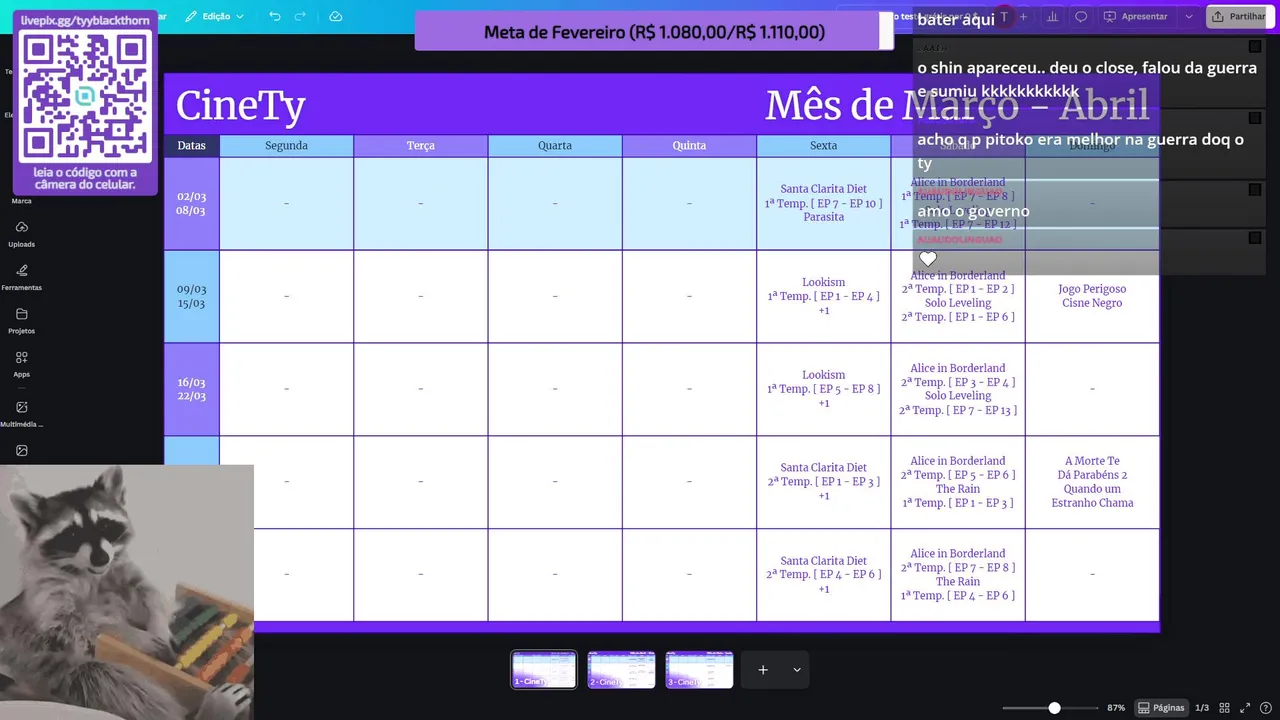Select the Lookism EP 5 - EP 8 cell
The height and width of the screenshot is (720, 1280).
pos(824,389)
